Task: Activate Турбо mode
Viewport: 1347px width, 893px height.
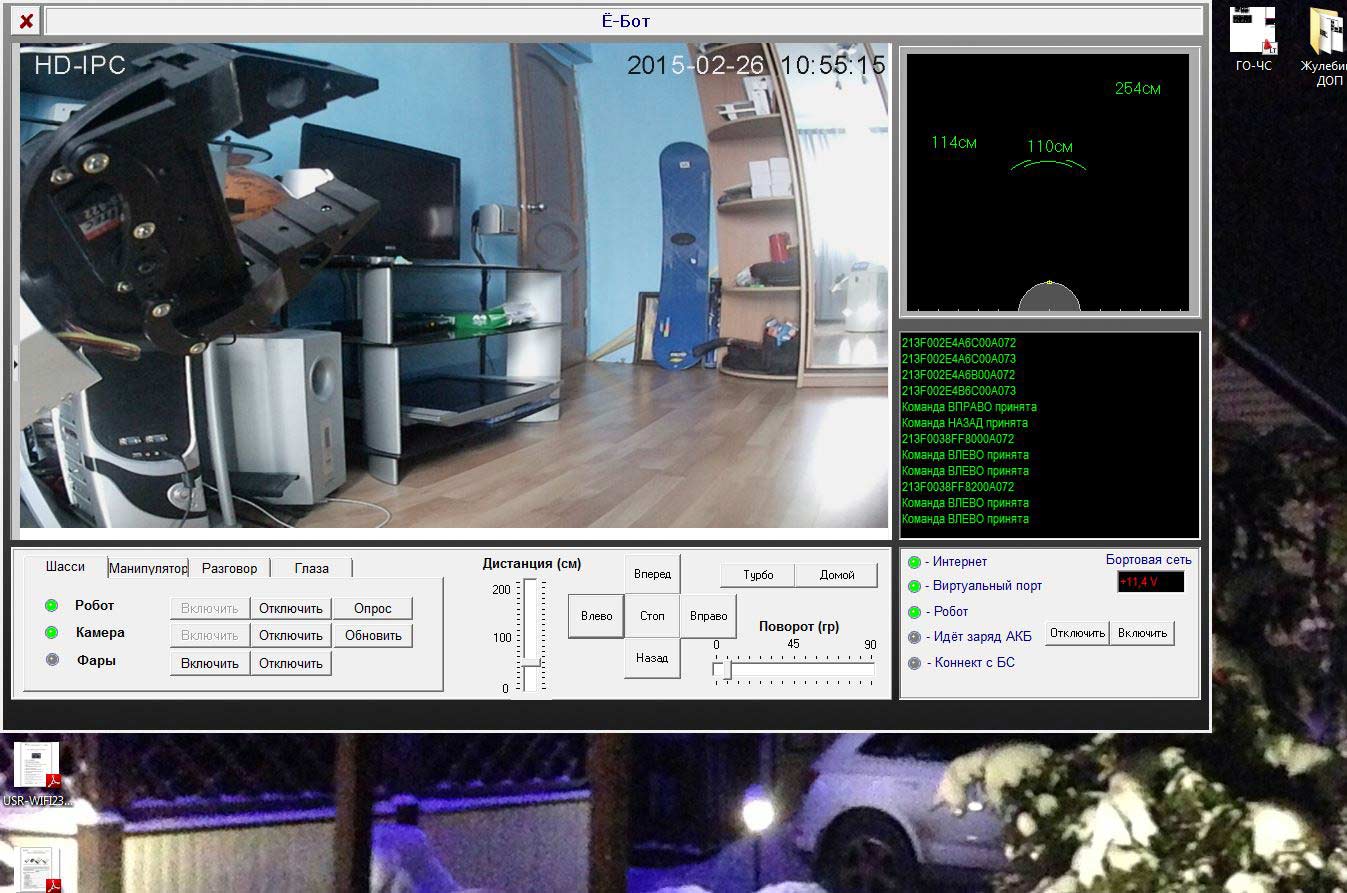Action: [x=758, y=575]
